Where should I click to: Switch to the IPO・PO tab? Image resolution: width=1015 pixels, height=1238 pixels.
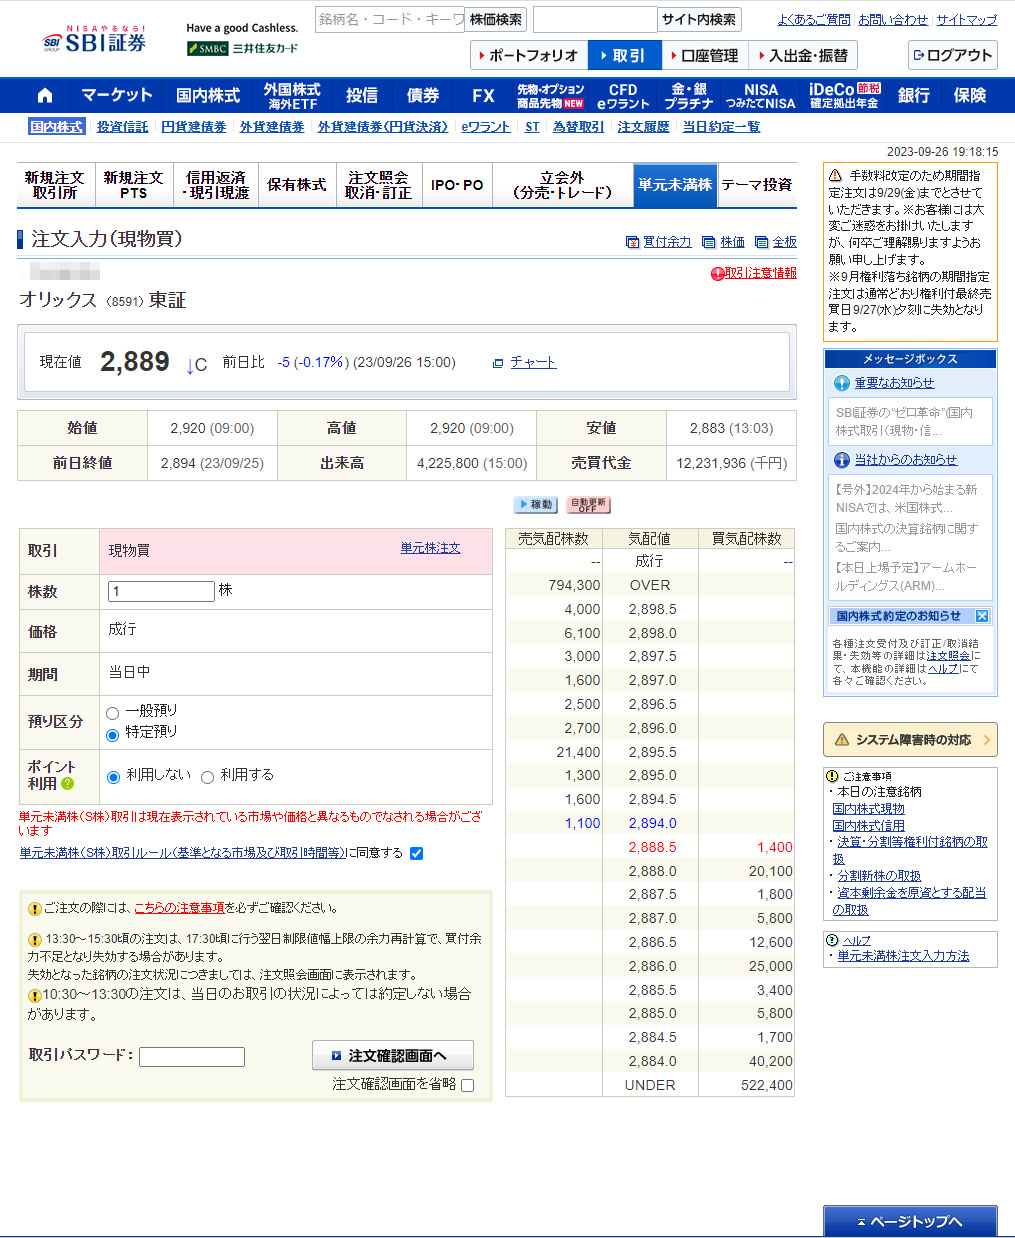coord(456,185)
